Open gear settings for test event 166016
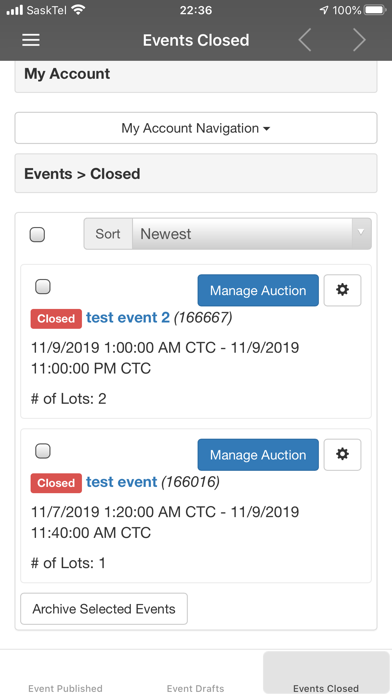 pos(342,455)
